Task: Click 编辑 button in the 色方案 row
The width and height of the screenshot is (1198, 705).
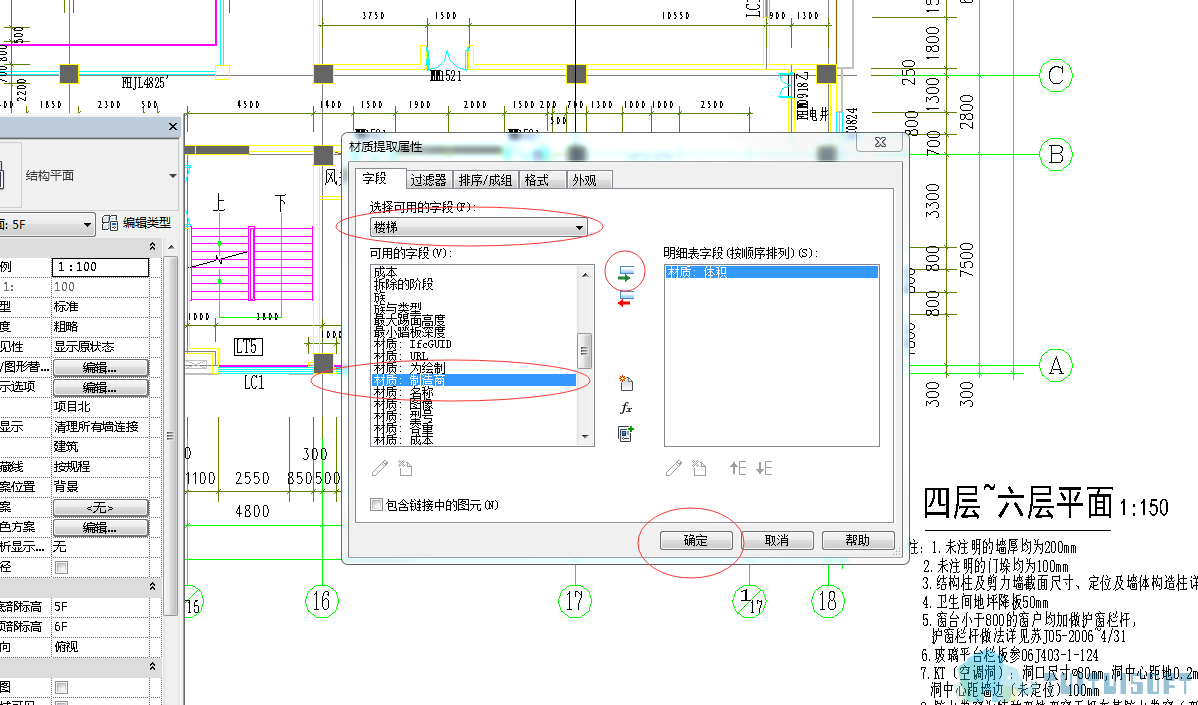Action: [x=100, y=528]
